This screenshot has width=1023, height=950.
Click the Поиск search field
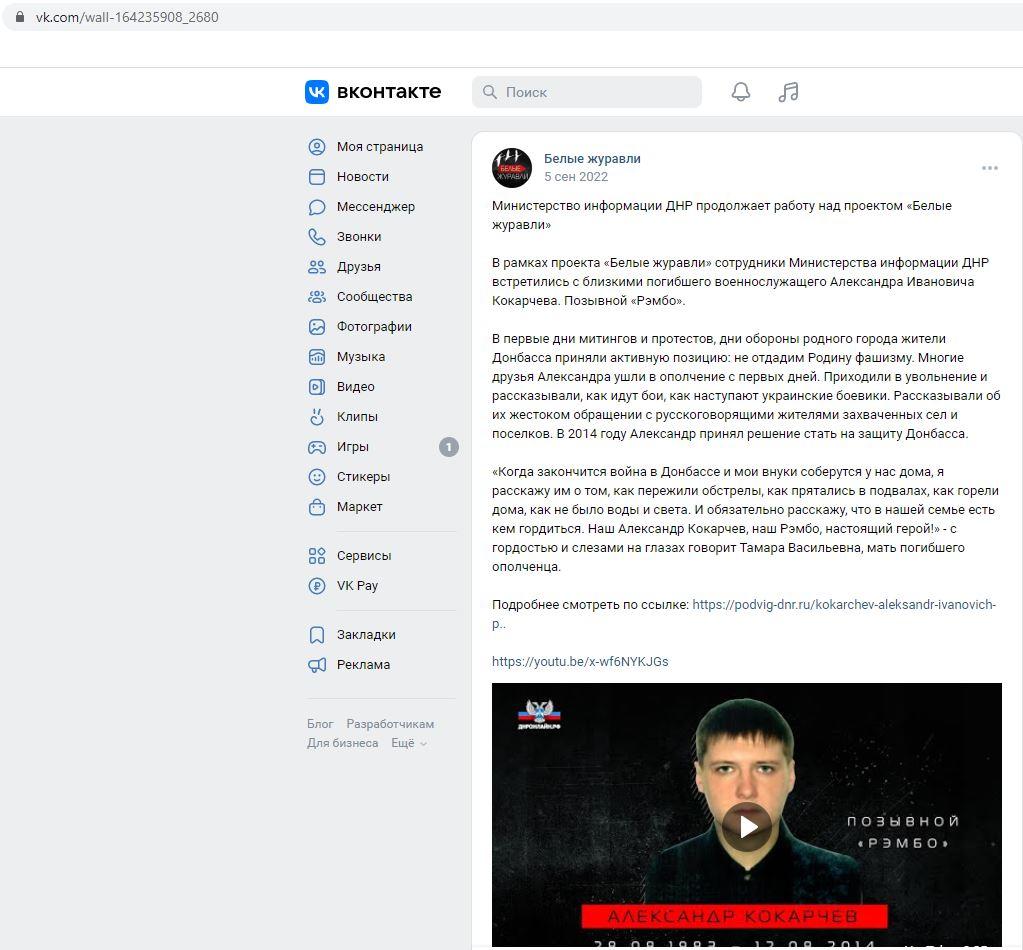587,92
